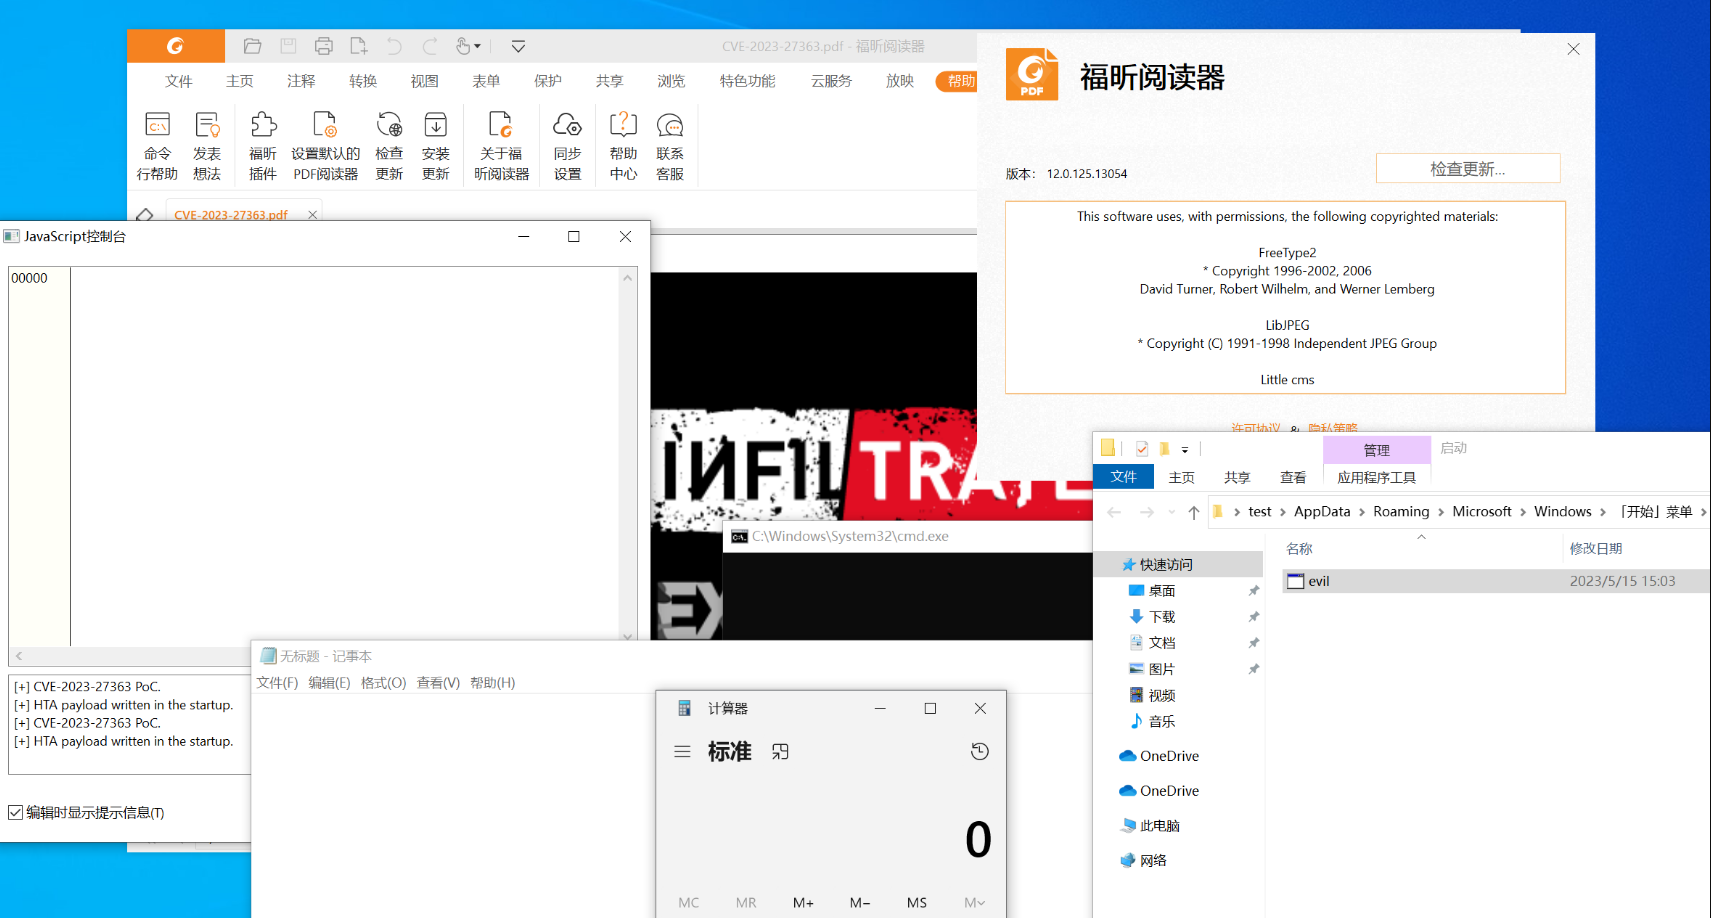Click vertical scrollbar up arrow in JavaScript console
This screenshot has height=918, width=1711.
628,277
